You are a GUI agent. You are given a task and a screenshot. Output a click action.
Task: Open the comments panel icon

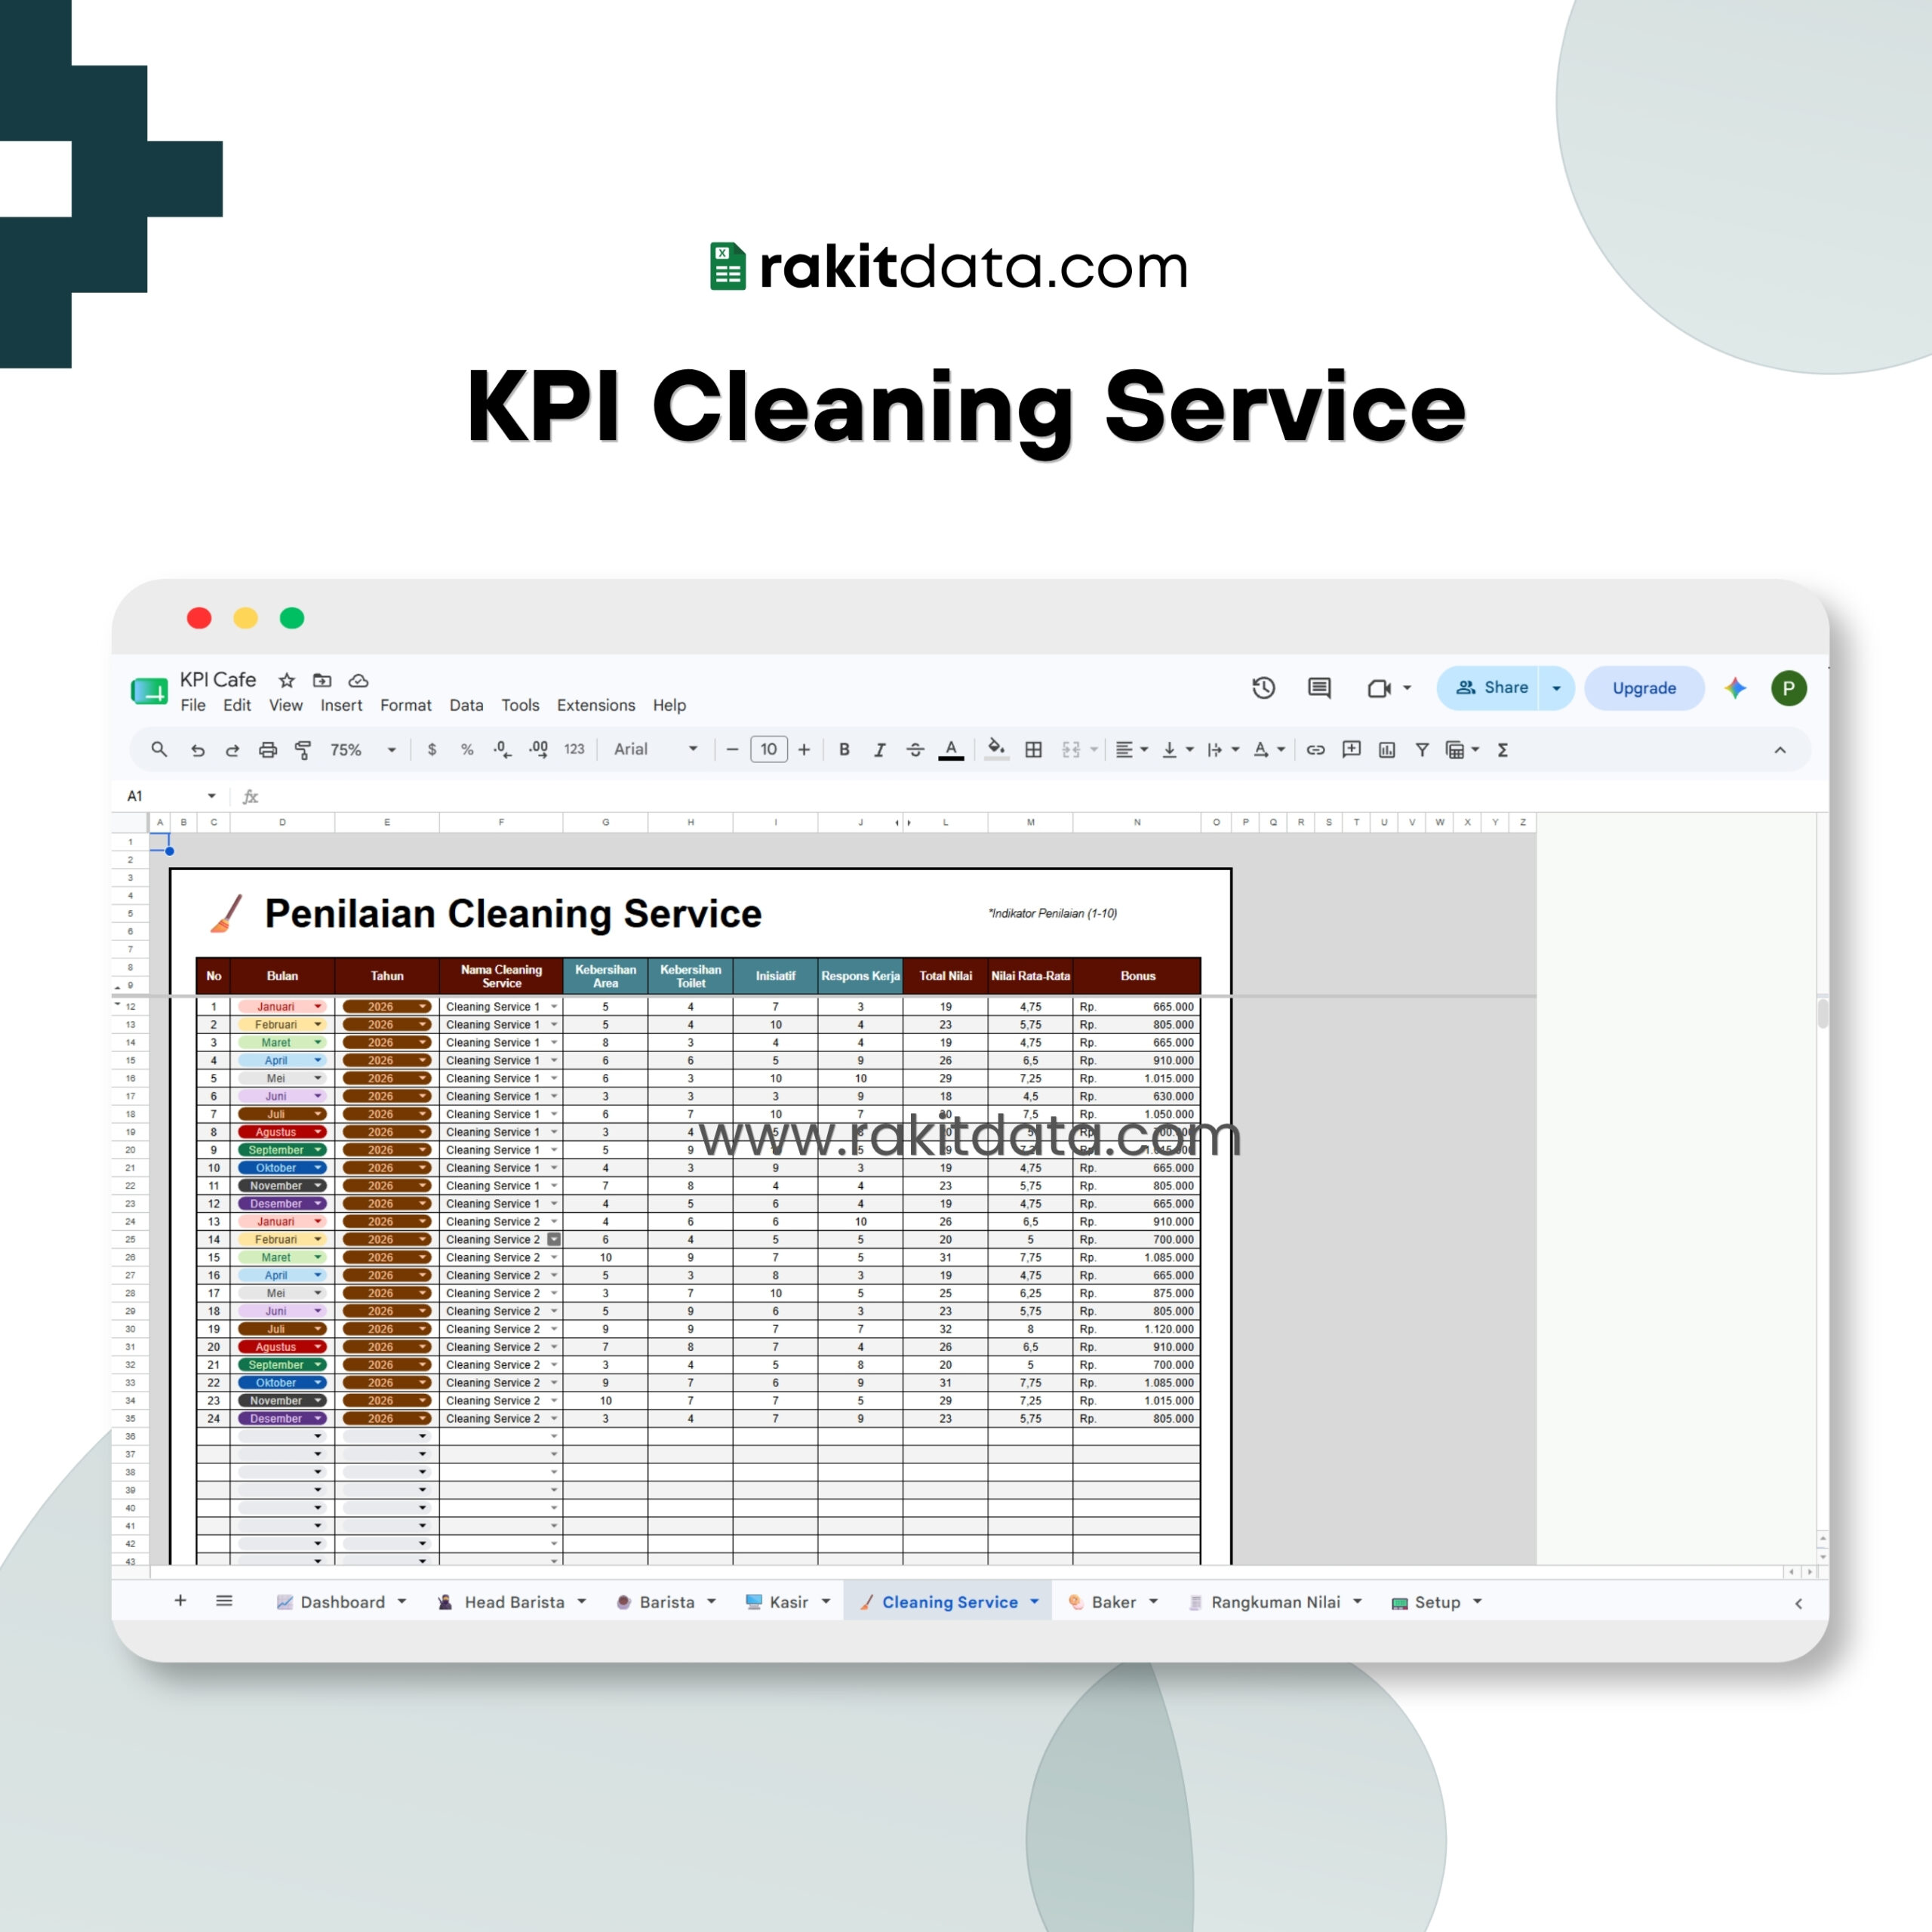pos(1319,688)
